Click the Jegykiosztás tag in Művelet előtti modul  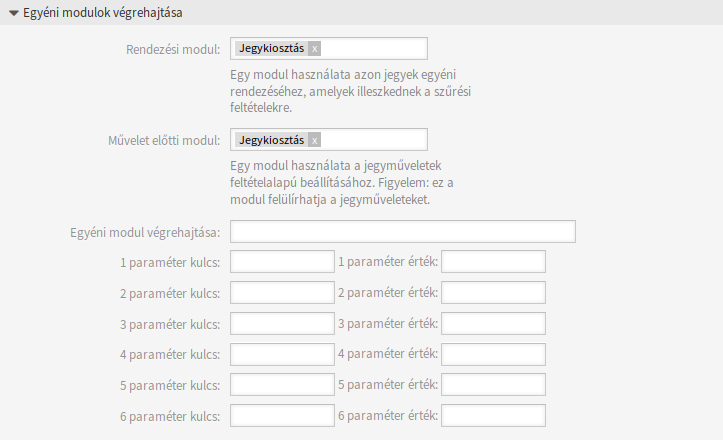point(272,140)
